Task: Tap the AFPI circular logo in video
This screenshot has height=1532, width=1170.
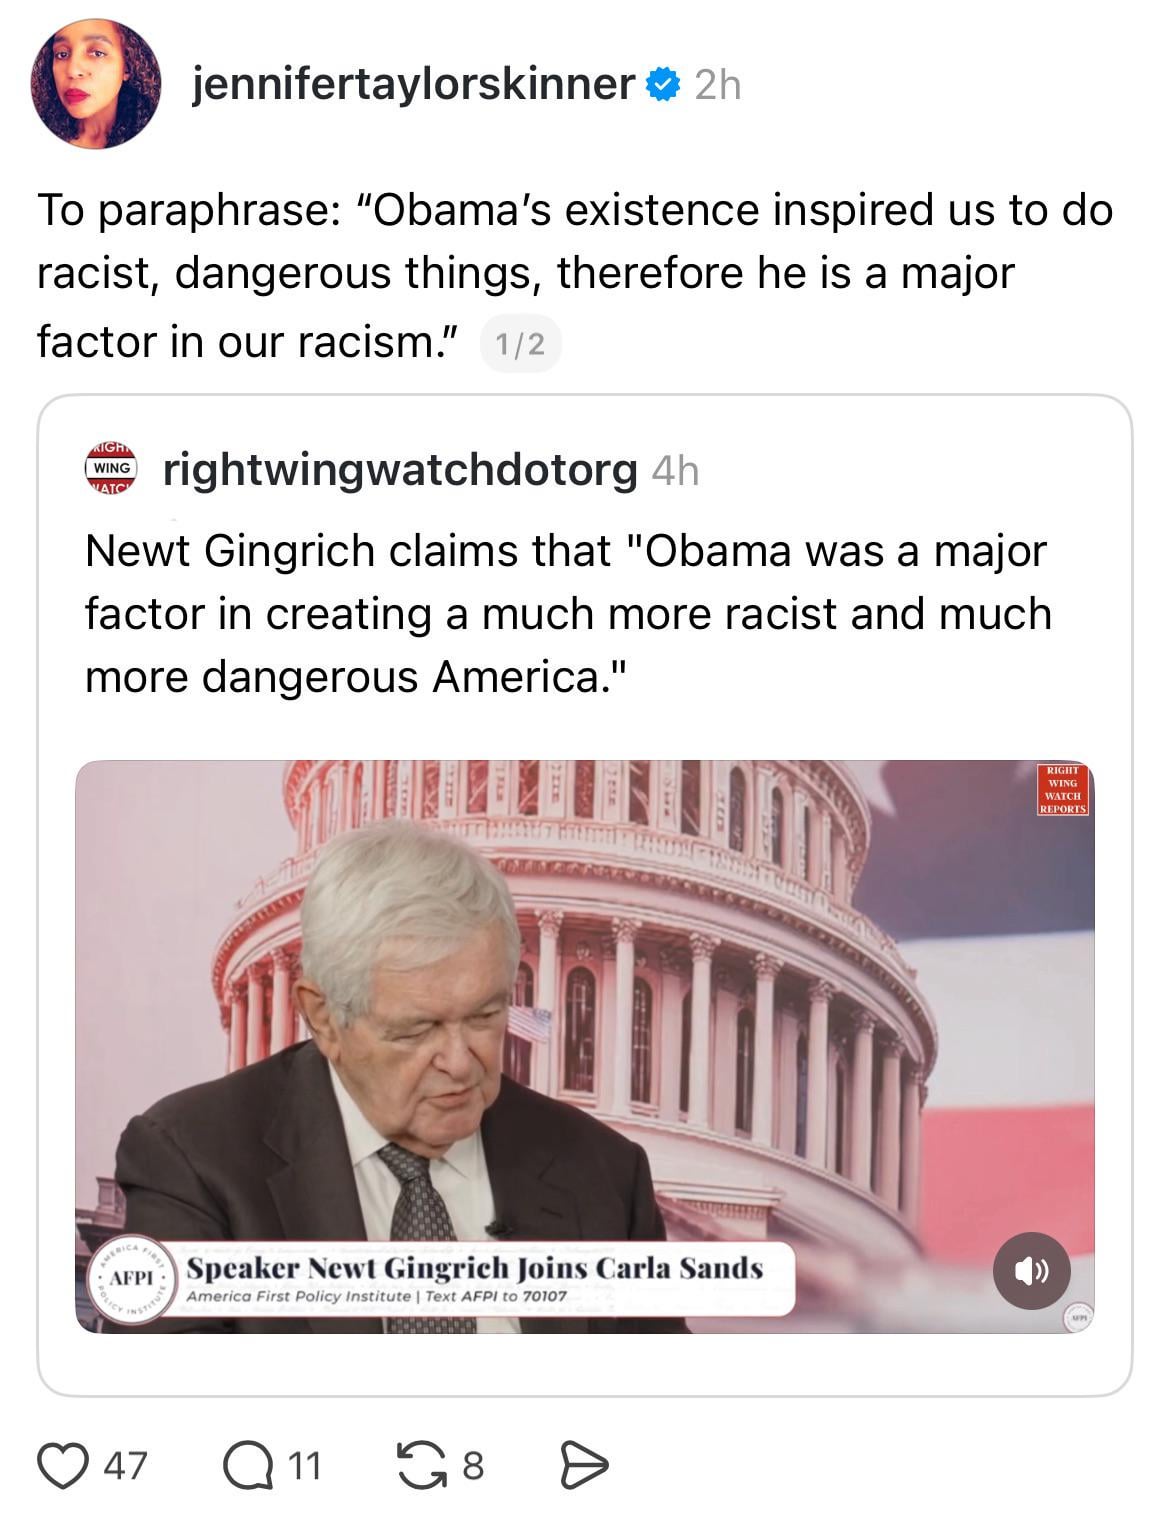Action: click(132, 1279)
